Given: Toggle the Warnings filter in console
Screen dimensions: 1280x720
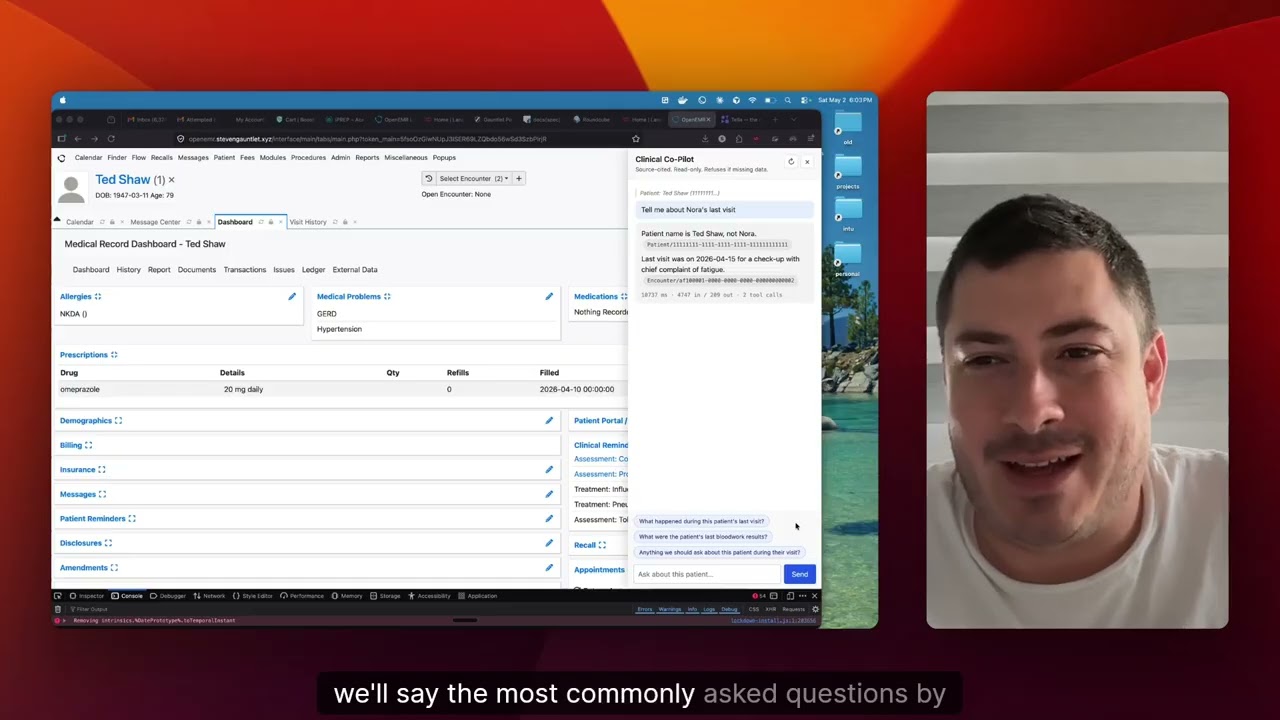Looking at the screenshot, I should (x=669, y=609).
